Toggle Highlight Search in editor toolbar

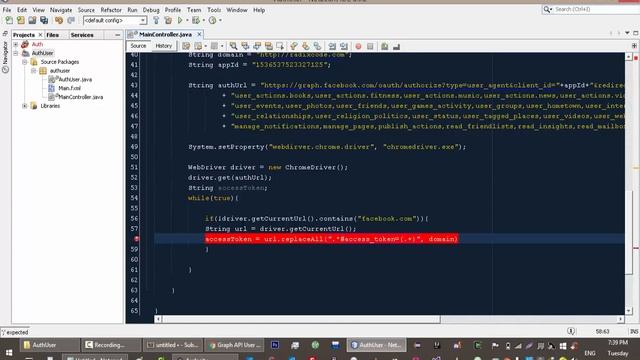(269, 46)
